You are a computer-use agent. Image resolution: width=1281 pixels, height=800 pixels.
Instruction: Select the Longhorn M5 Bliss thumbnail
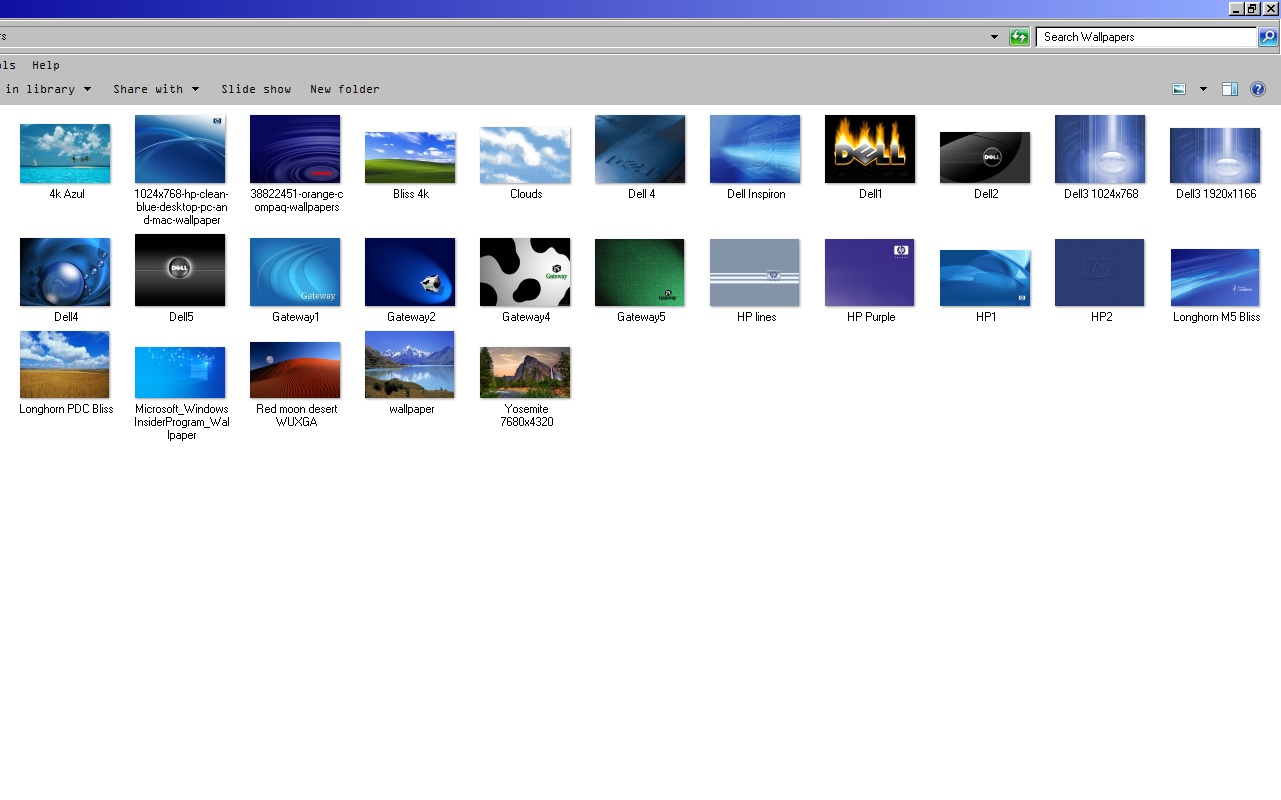1215,278
